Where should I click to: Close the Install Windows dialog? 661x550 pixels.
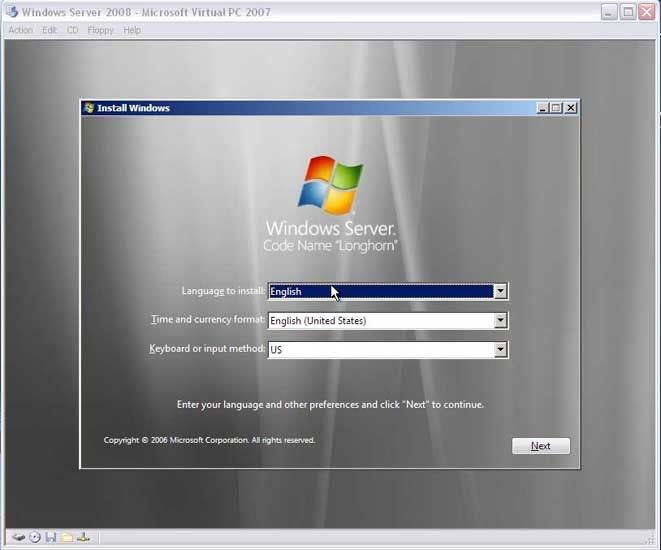coord(571,108)
